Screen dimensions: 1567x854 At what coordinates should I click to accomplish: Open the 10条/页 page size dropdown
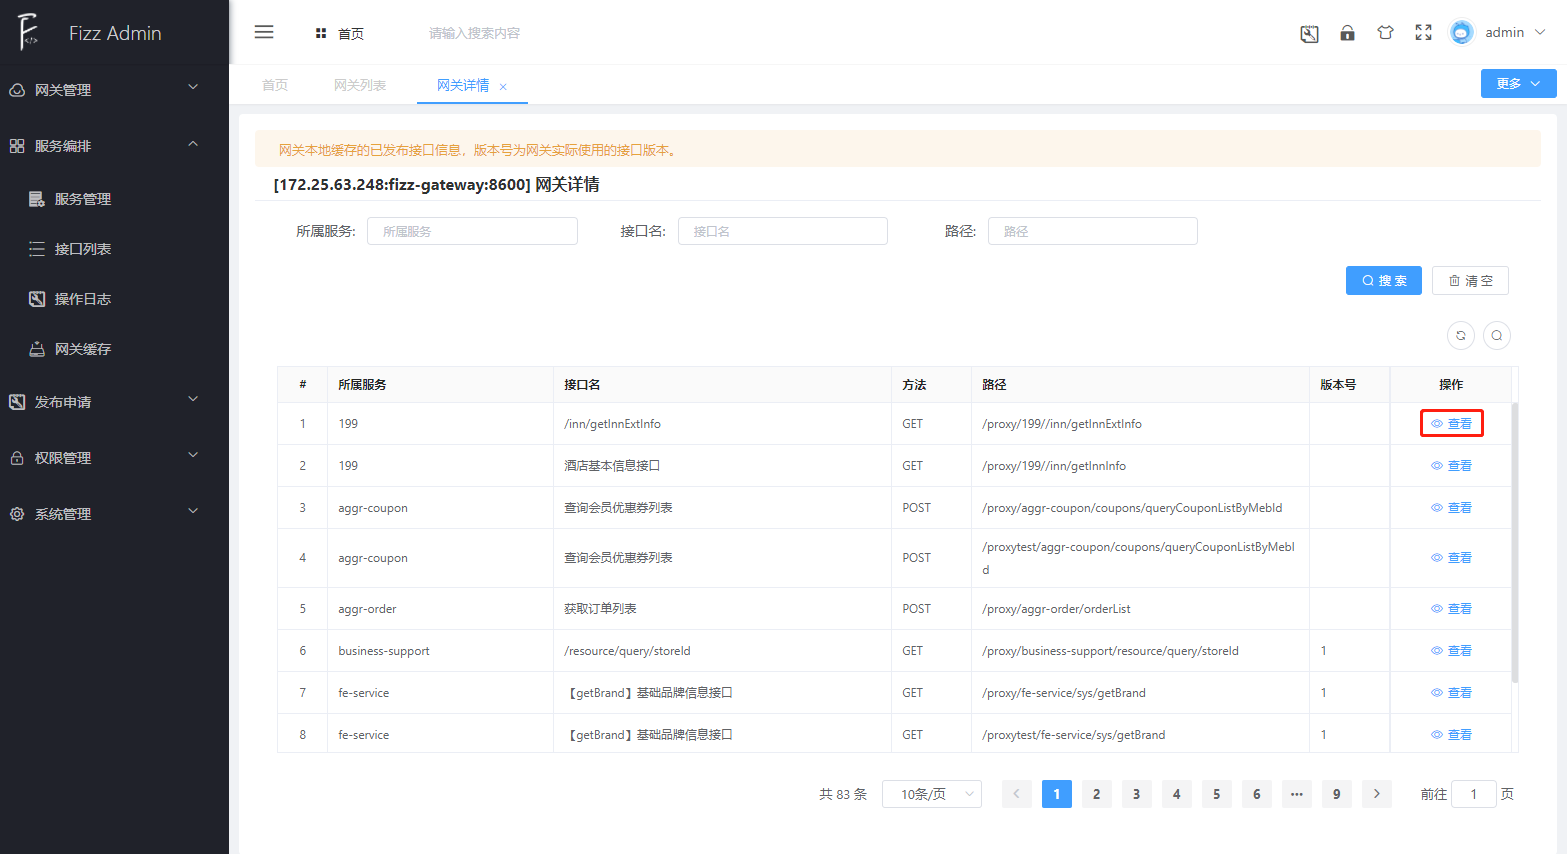coord(931,794)
